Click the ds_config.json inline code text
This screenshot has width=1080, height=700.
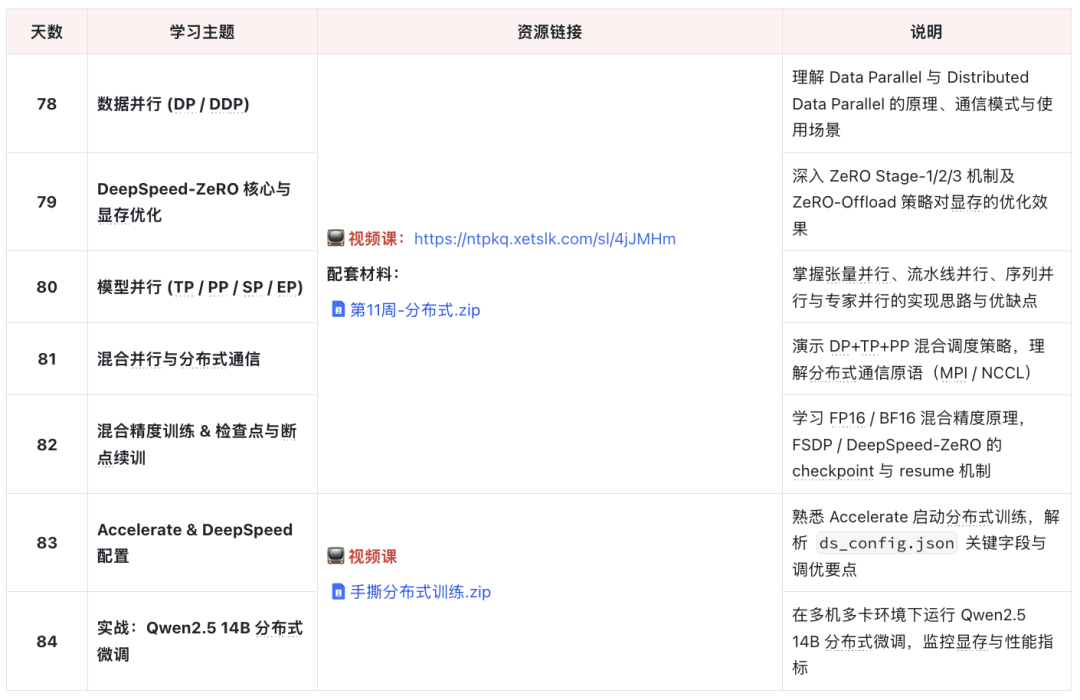click(887, 544)
